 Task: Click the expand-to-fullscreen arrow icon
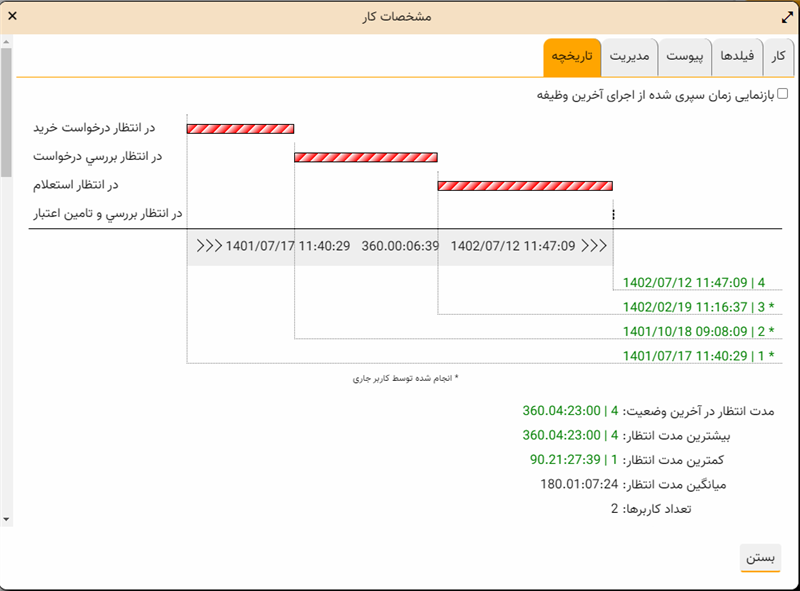786,17
